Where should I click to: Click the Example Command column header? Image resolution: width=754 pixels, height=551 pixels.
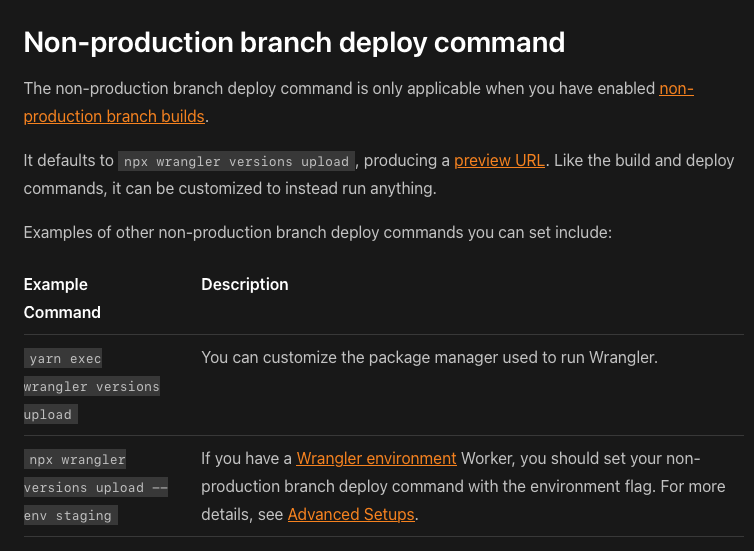(x=62, y=298)
